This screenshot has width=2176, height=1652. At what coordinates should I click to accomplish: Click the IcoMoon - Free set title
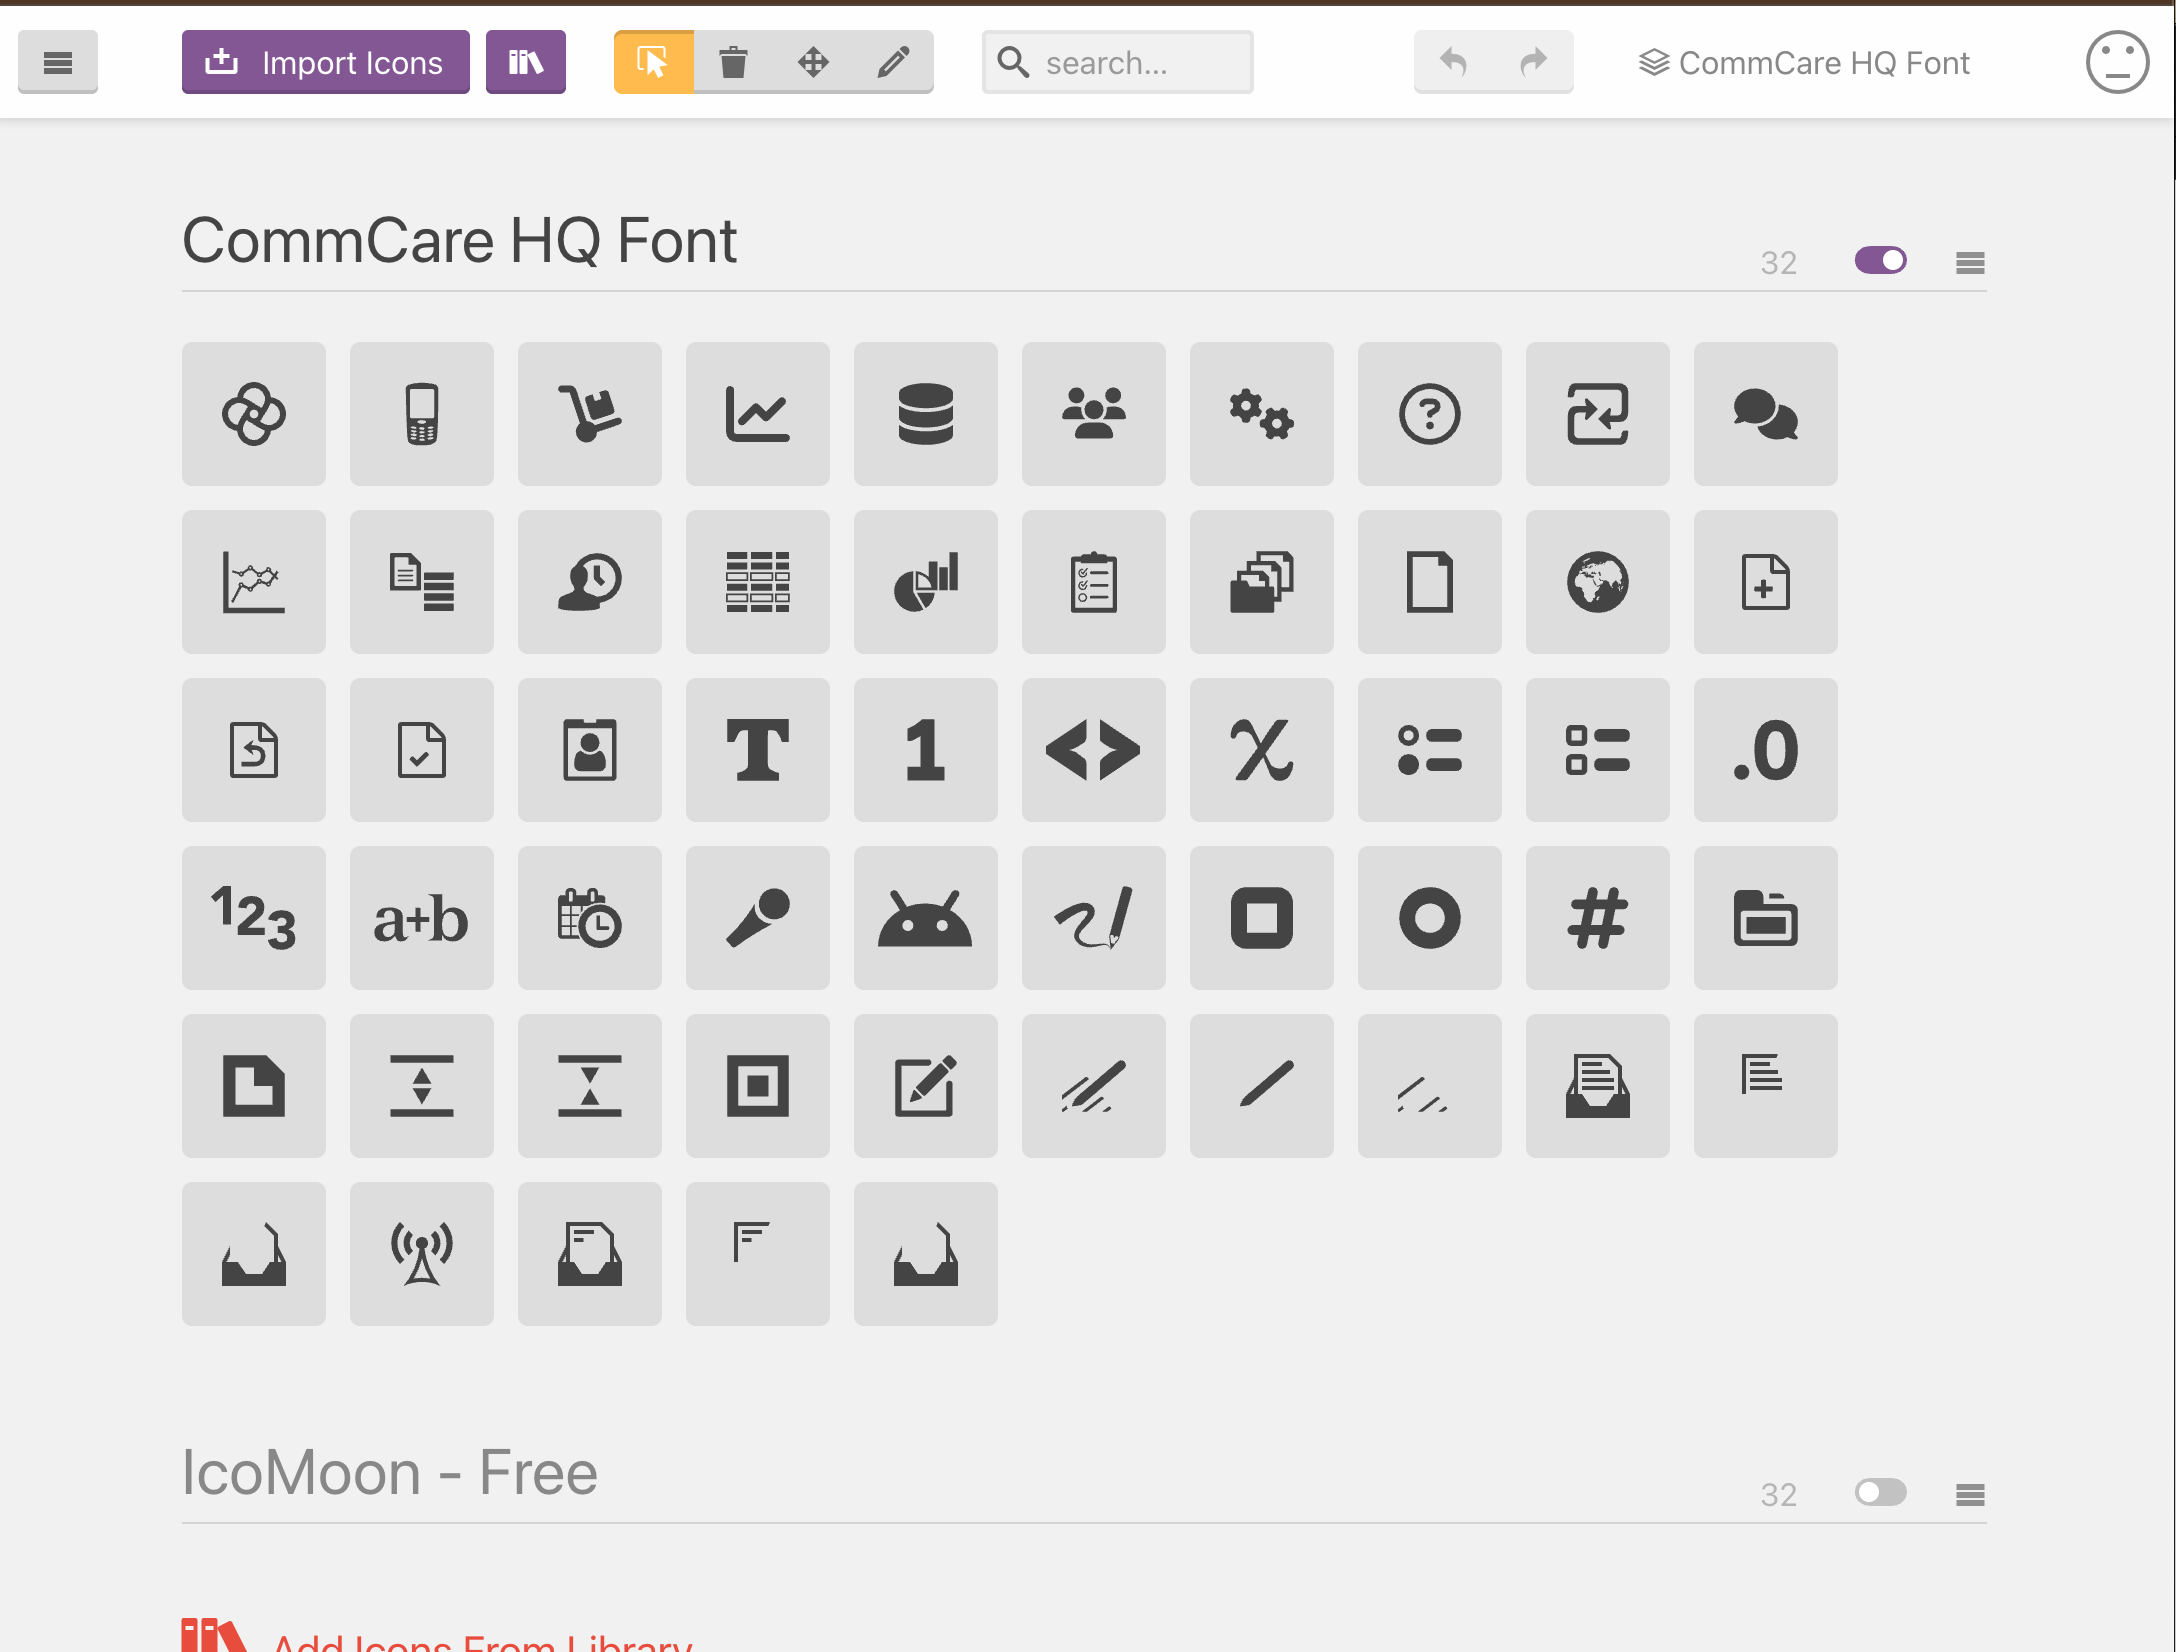(x=390, y=1472)
